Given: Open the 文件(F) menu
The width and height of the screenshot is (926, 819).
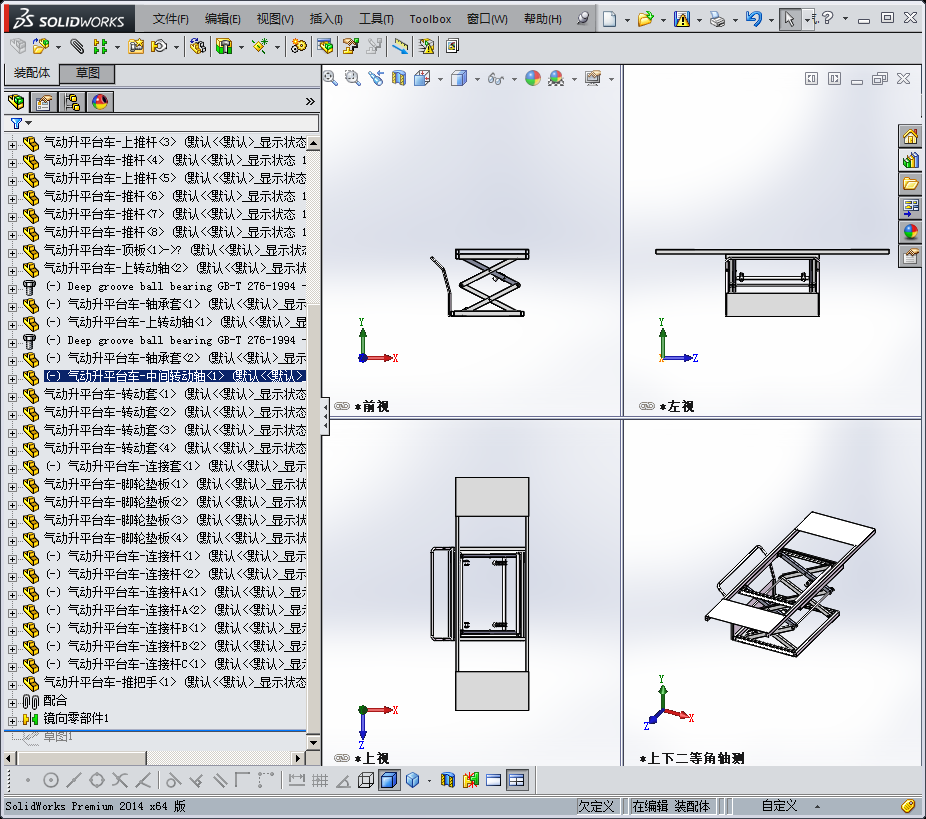Looking at the screenshot, I should coord(171,19).
